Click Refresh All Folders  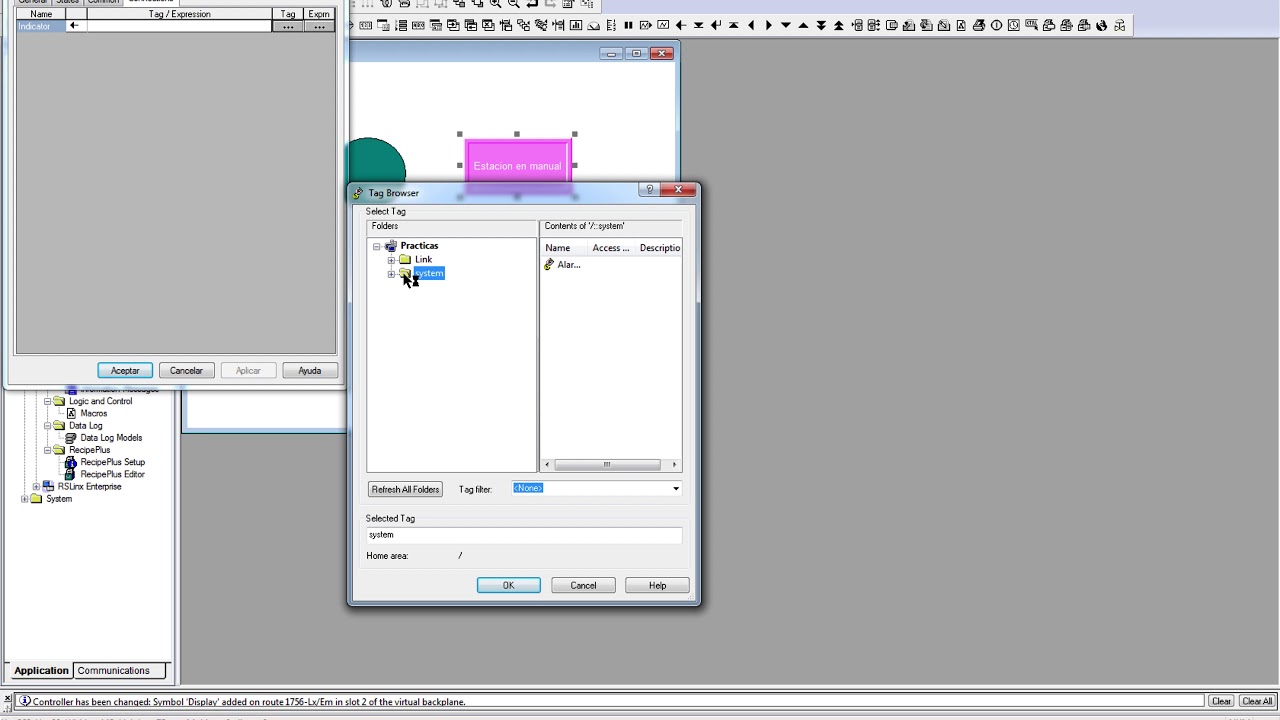(x=405, y=489)
